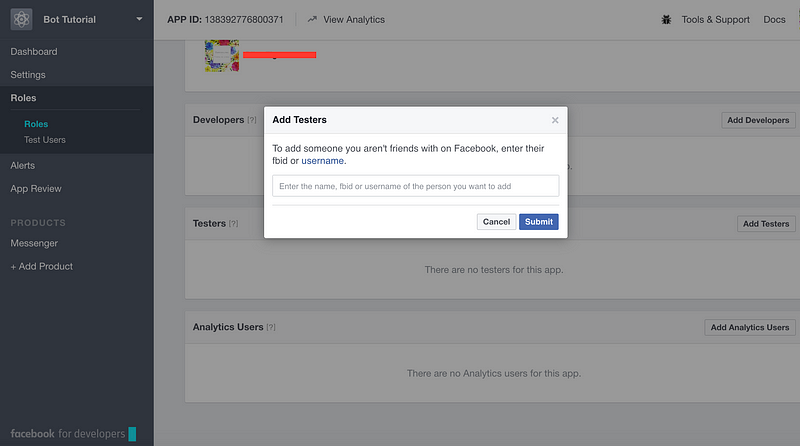The width and height of the screenshot is (800, 446).
Task: Click the bug report icon
Action: tap(666, 19)
